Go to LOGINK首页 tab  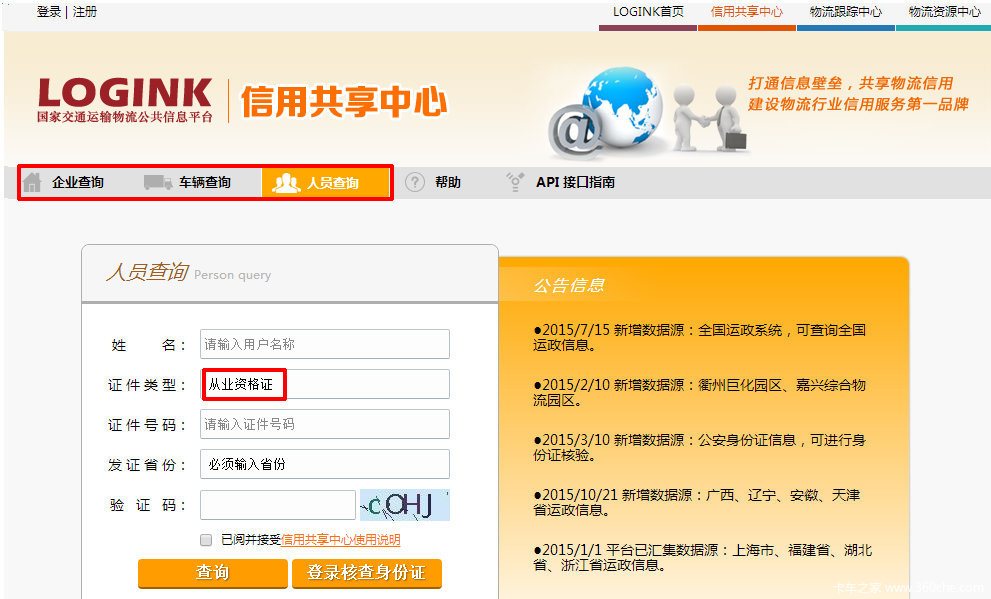648,12
